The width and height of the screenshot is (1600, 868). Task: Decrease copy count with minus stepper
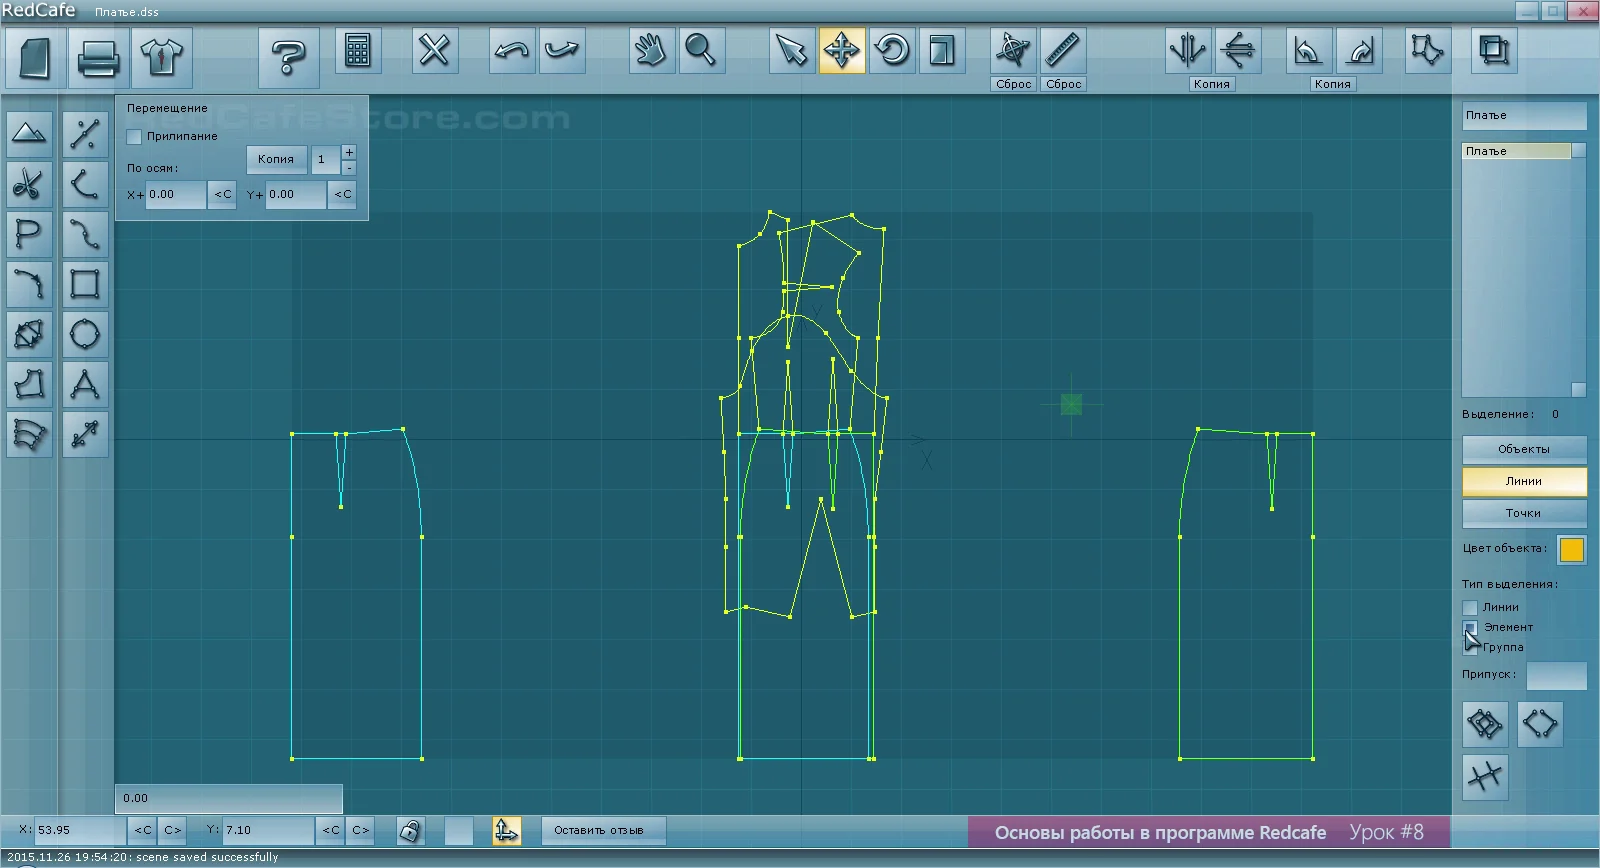click(349, 167)
